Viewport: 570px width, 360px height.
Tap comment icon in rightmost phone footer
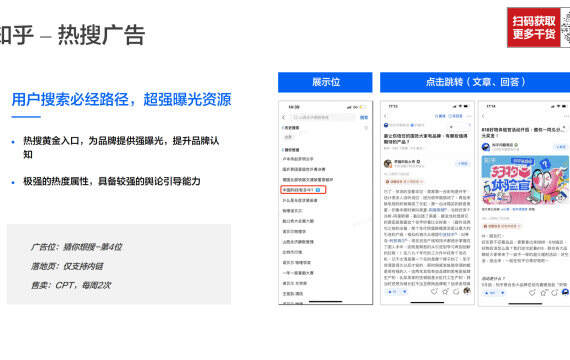(x=554, y=293)
